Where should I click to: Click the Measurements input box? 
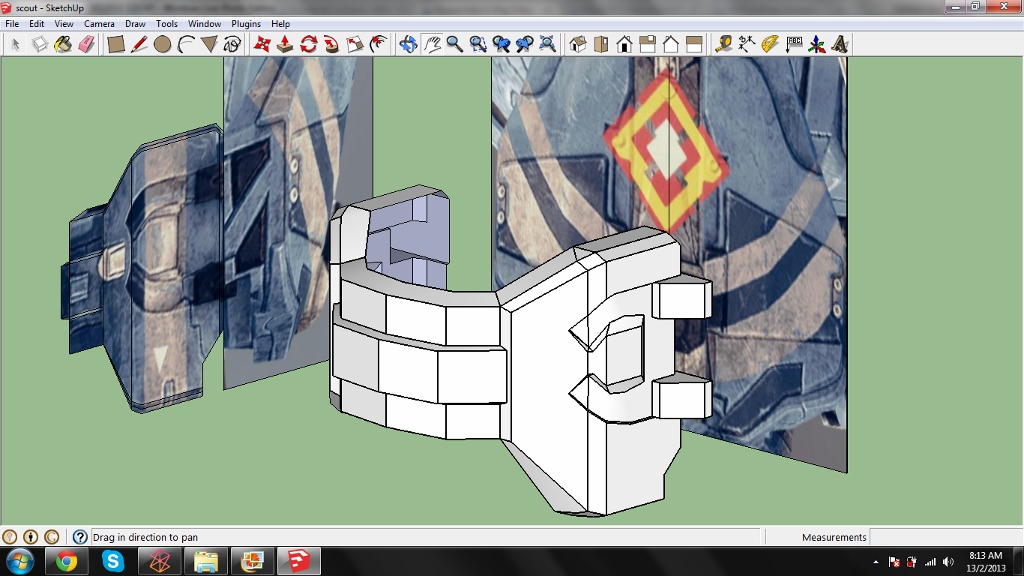pyautogui.click(x=946, y=537)
